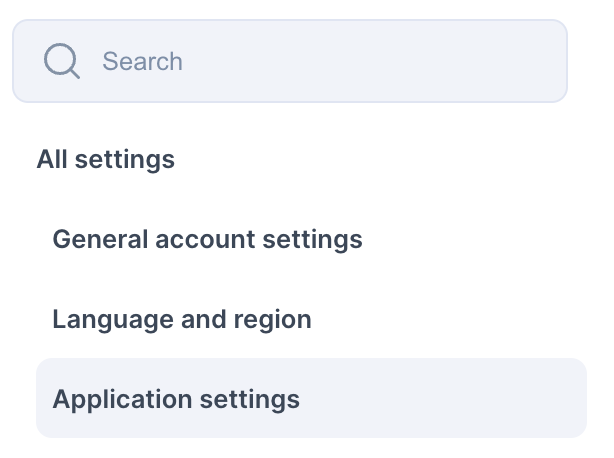This screenshot has width=614, height=458.
Task: Activate the settings search magnifier
Action: 62,61
